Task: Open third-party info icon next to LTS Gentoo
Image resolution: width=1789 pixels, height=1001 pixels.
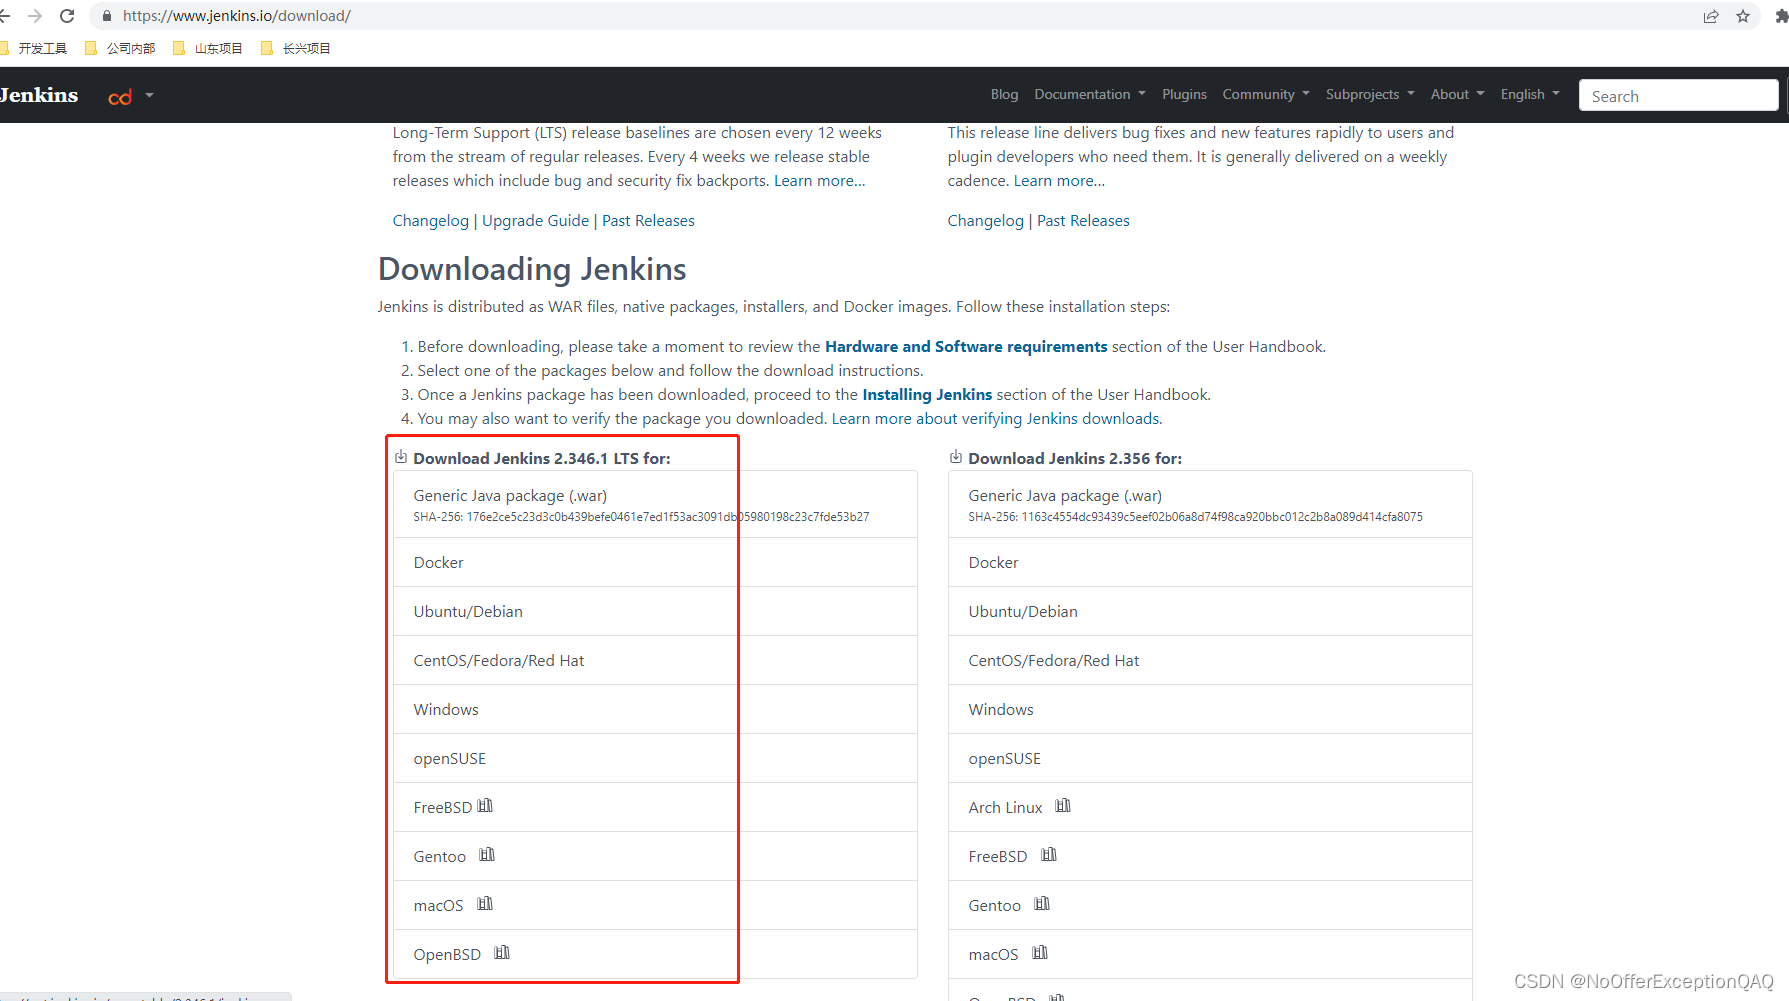Action: tap(487, 855)
